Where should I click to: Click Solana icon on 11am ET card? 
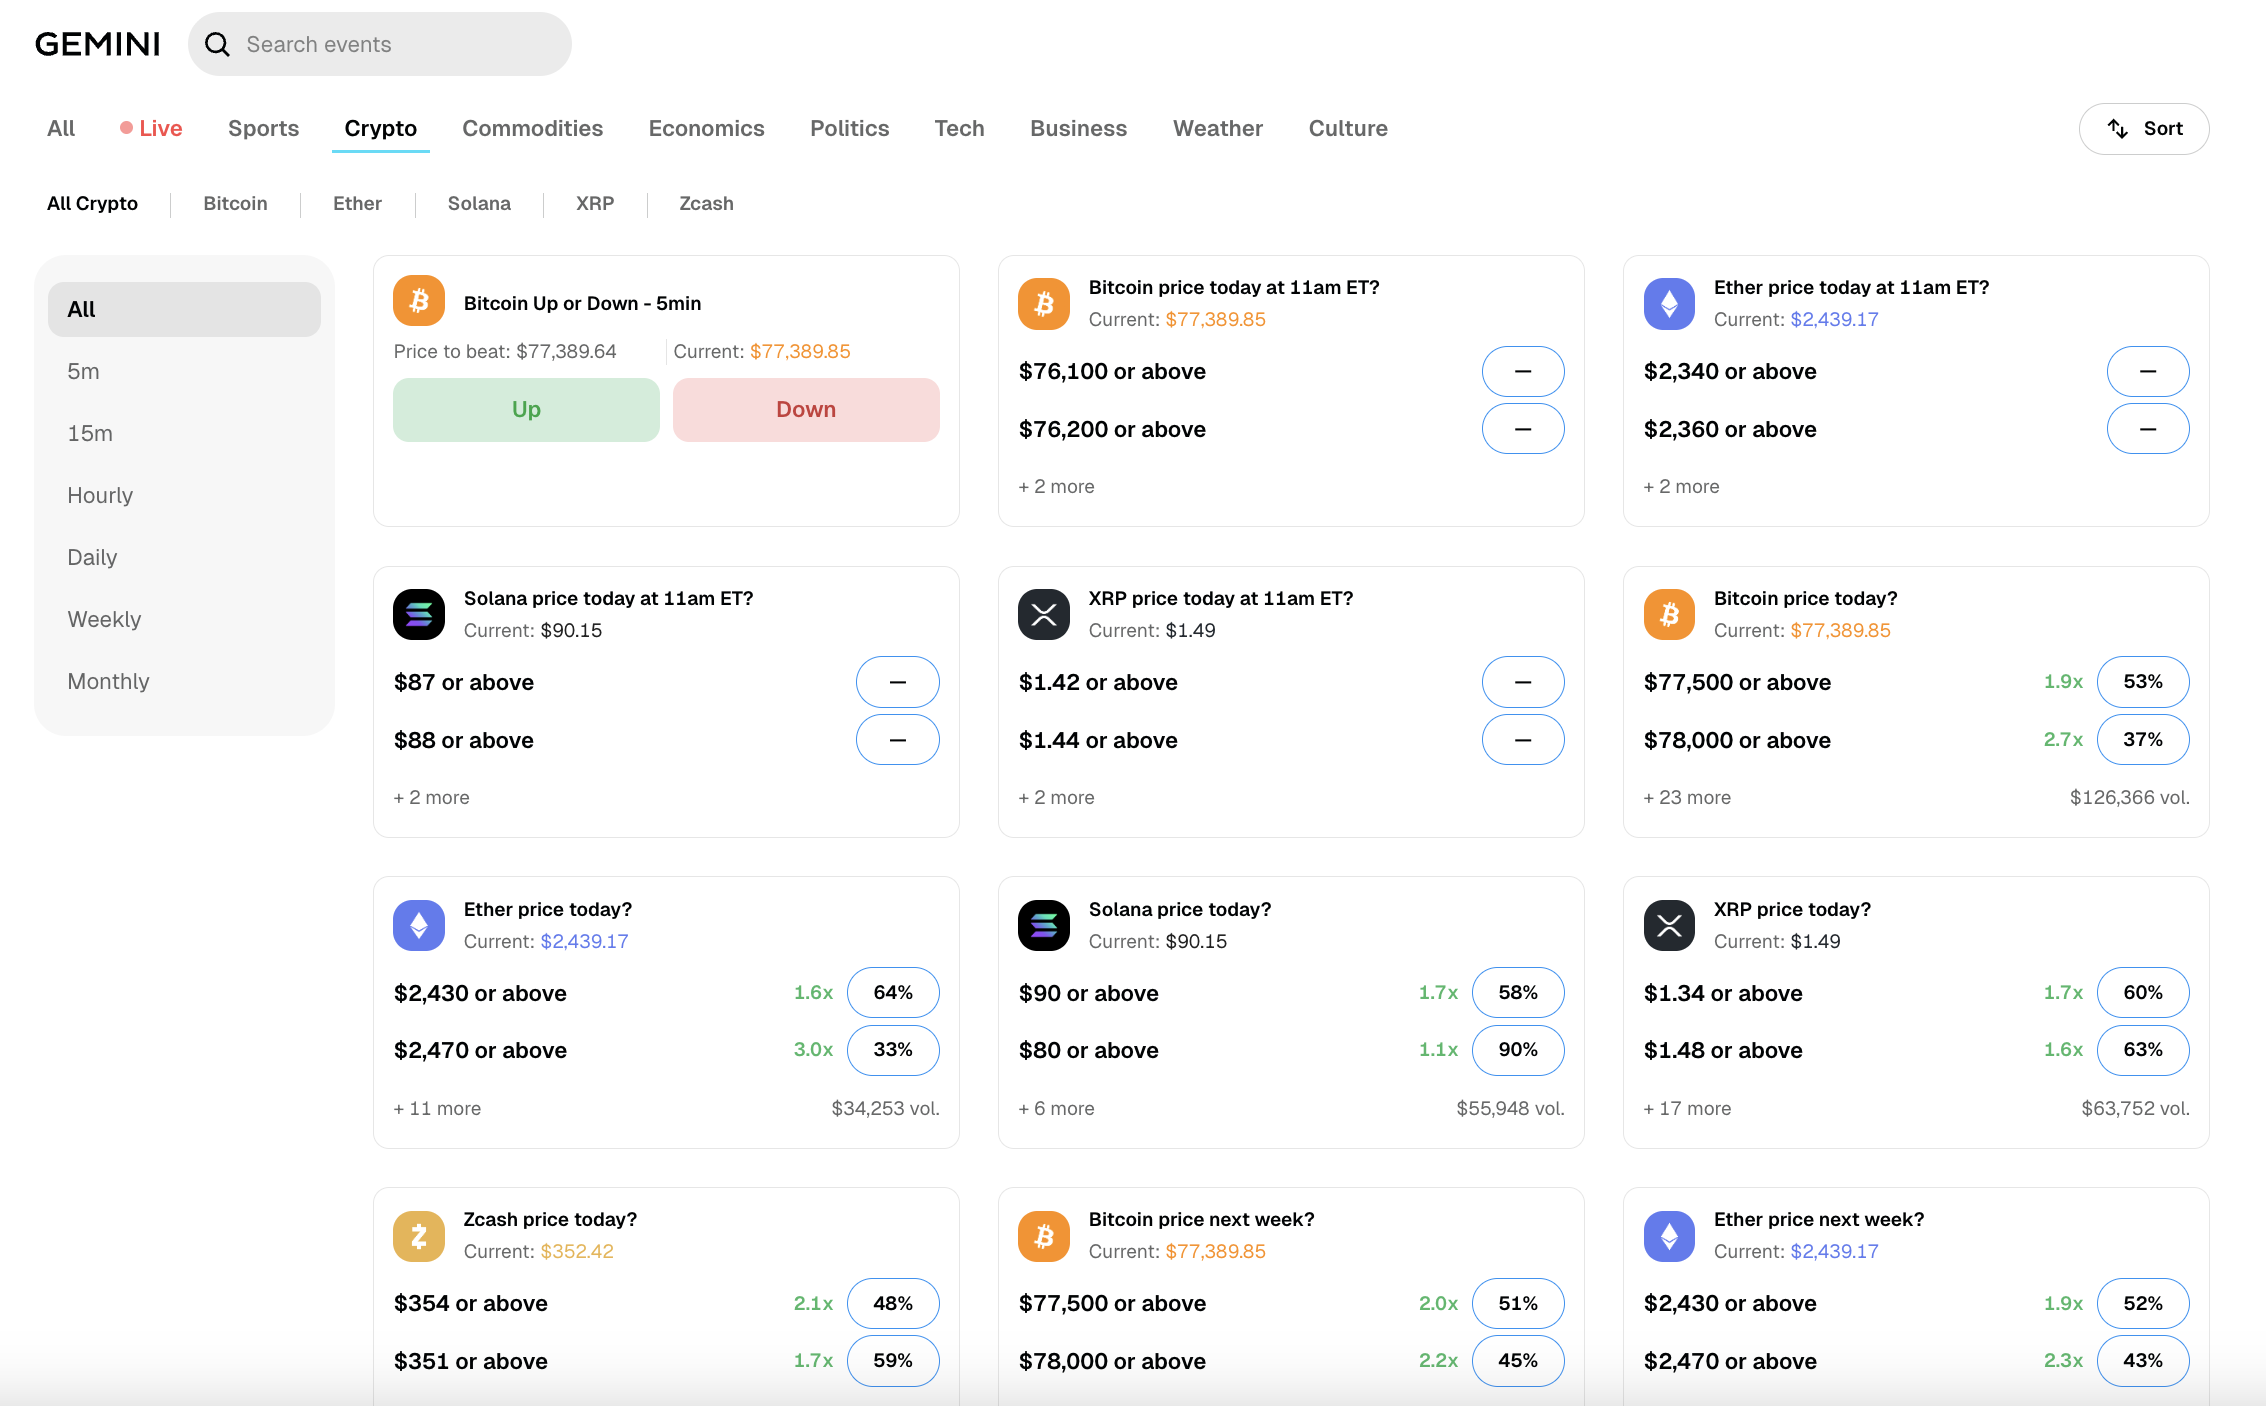[x=419, y=614]
